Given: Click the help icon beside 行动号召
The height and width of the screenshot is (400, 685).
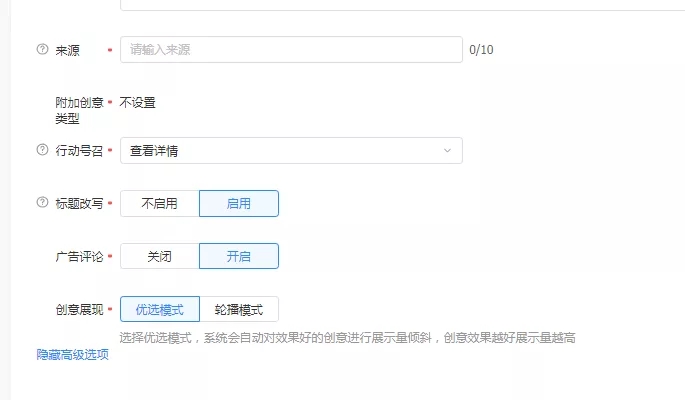Looking at the screenshot, I should pyautogui.click(x=42, y=150).
